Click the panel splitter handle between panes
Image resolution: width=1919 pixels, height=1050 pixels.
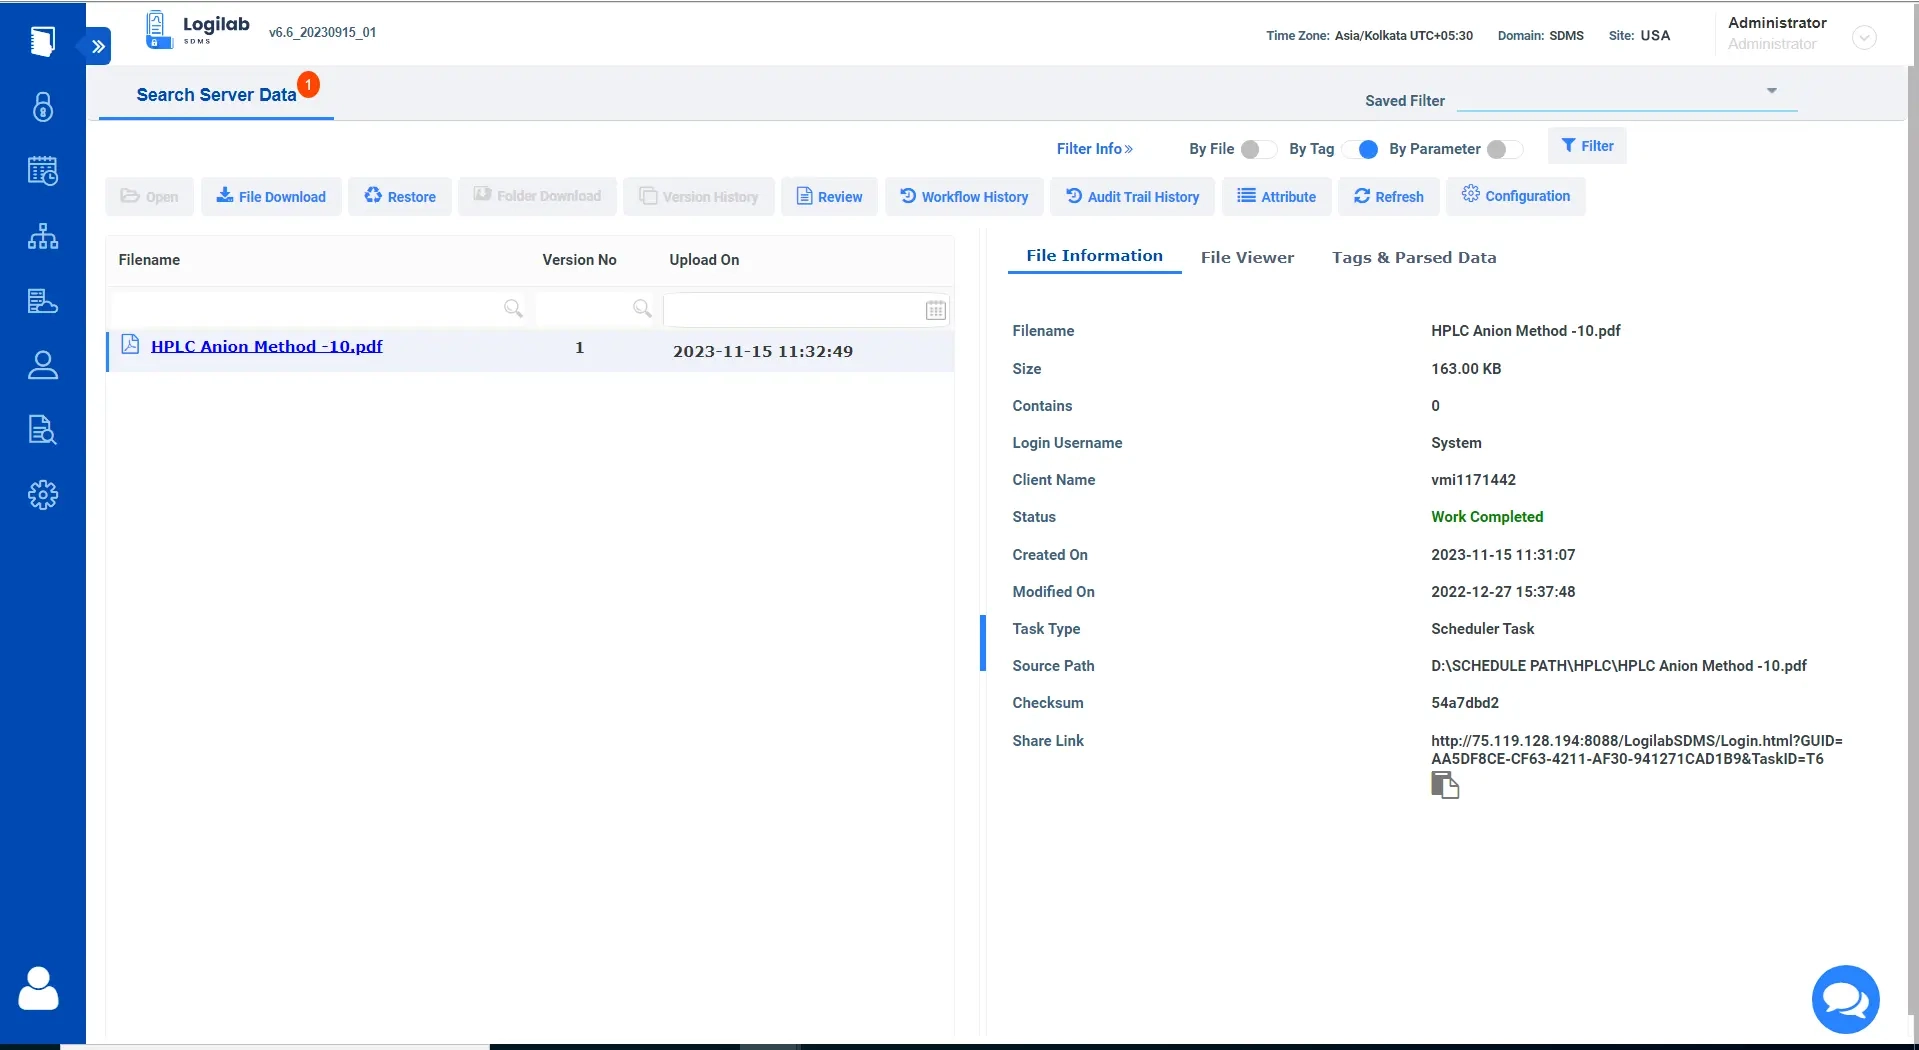(983, 643)
